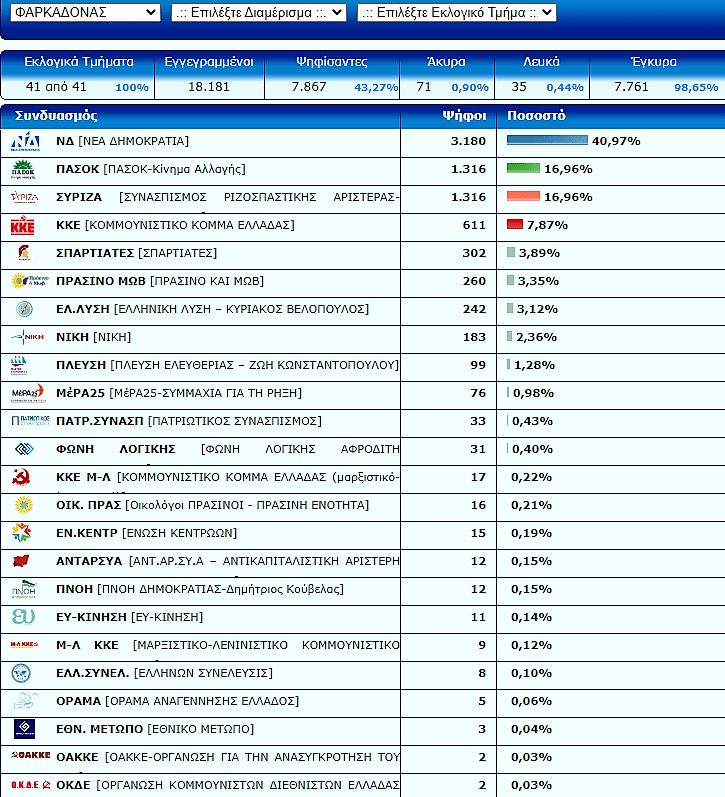This screenshot has width=725, height=797.
Task: Click the ΣΥΡΙΖΑ party logo
Action: pos(24,198)
